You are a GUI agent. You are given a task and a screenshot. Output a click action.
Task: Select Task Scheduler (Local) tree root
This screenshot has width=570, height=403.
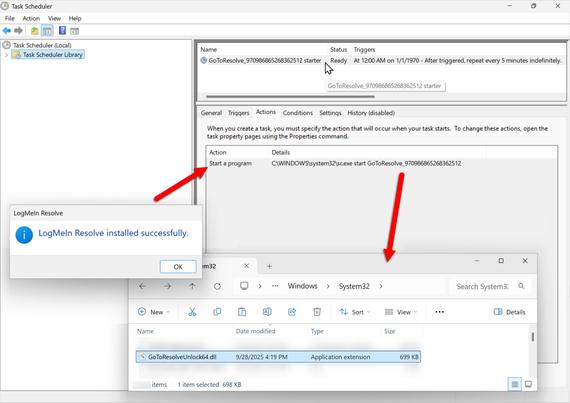[x=42, y=45]
